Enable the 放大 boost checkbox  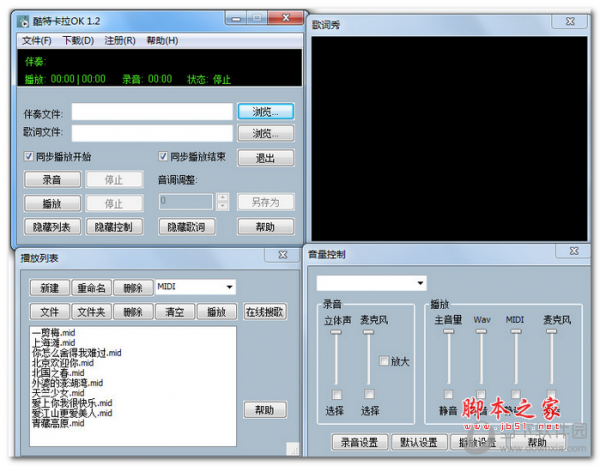coord(383,361)
